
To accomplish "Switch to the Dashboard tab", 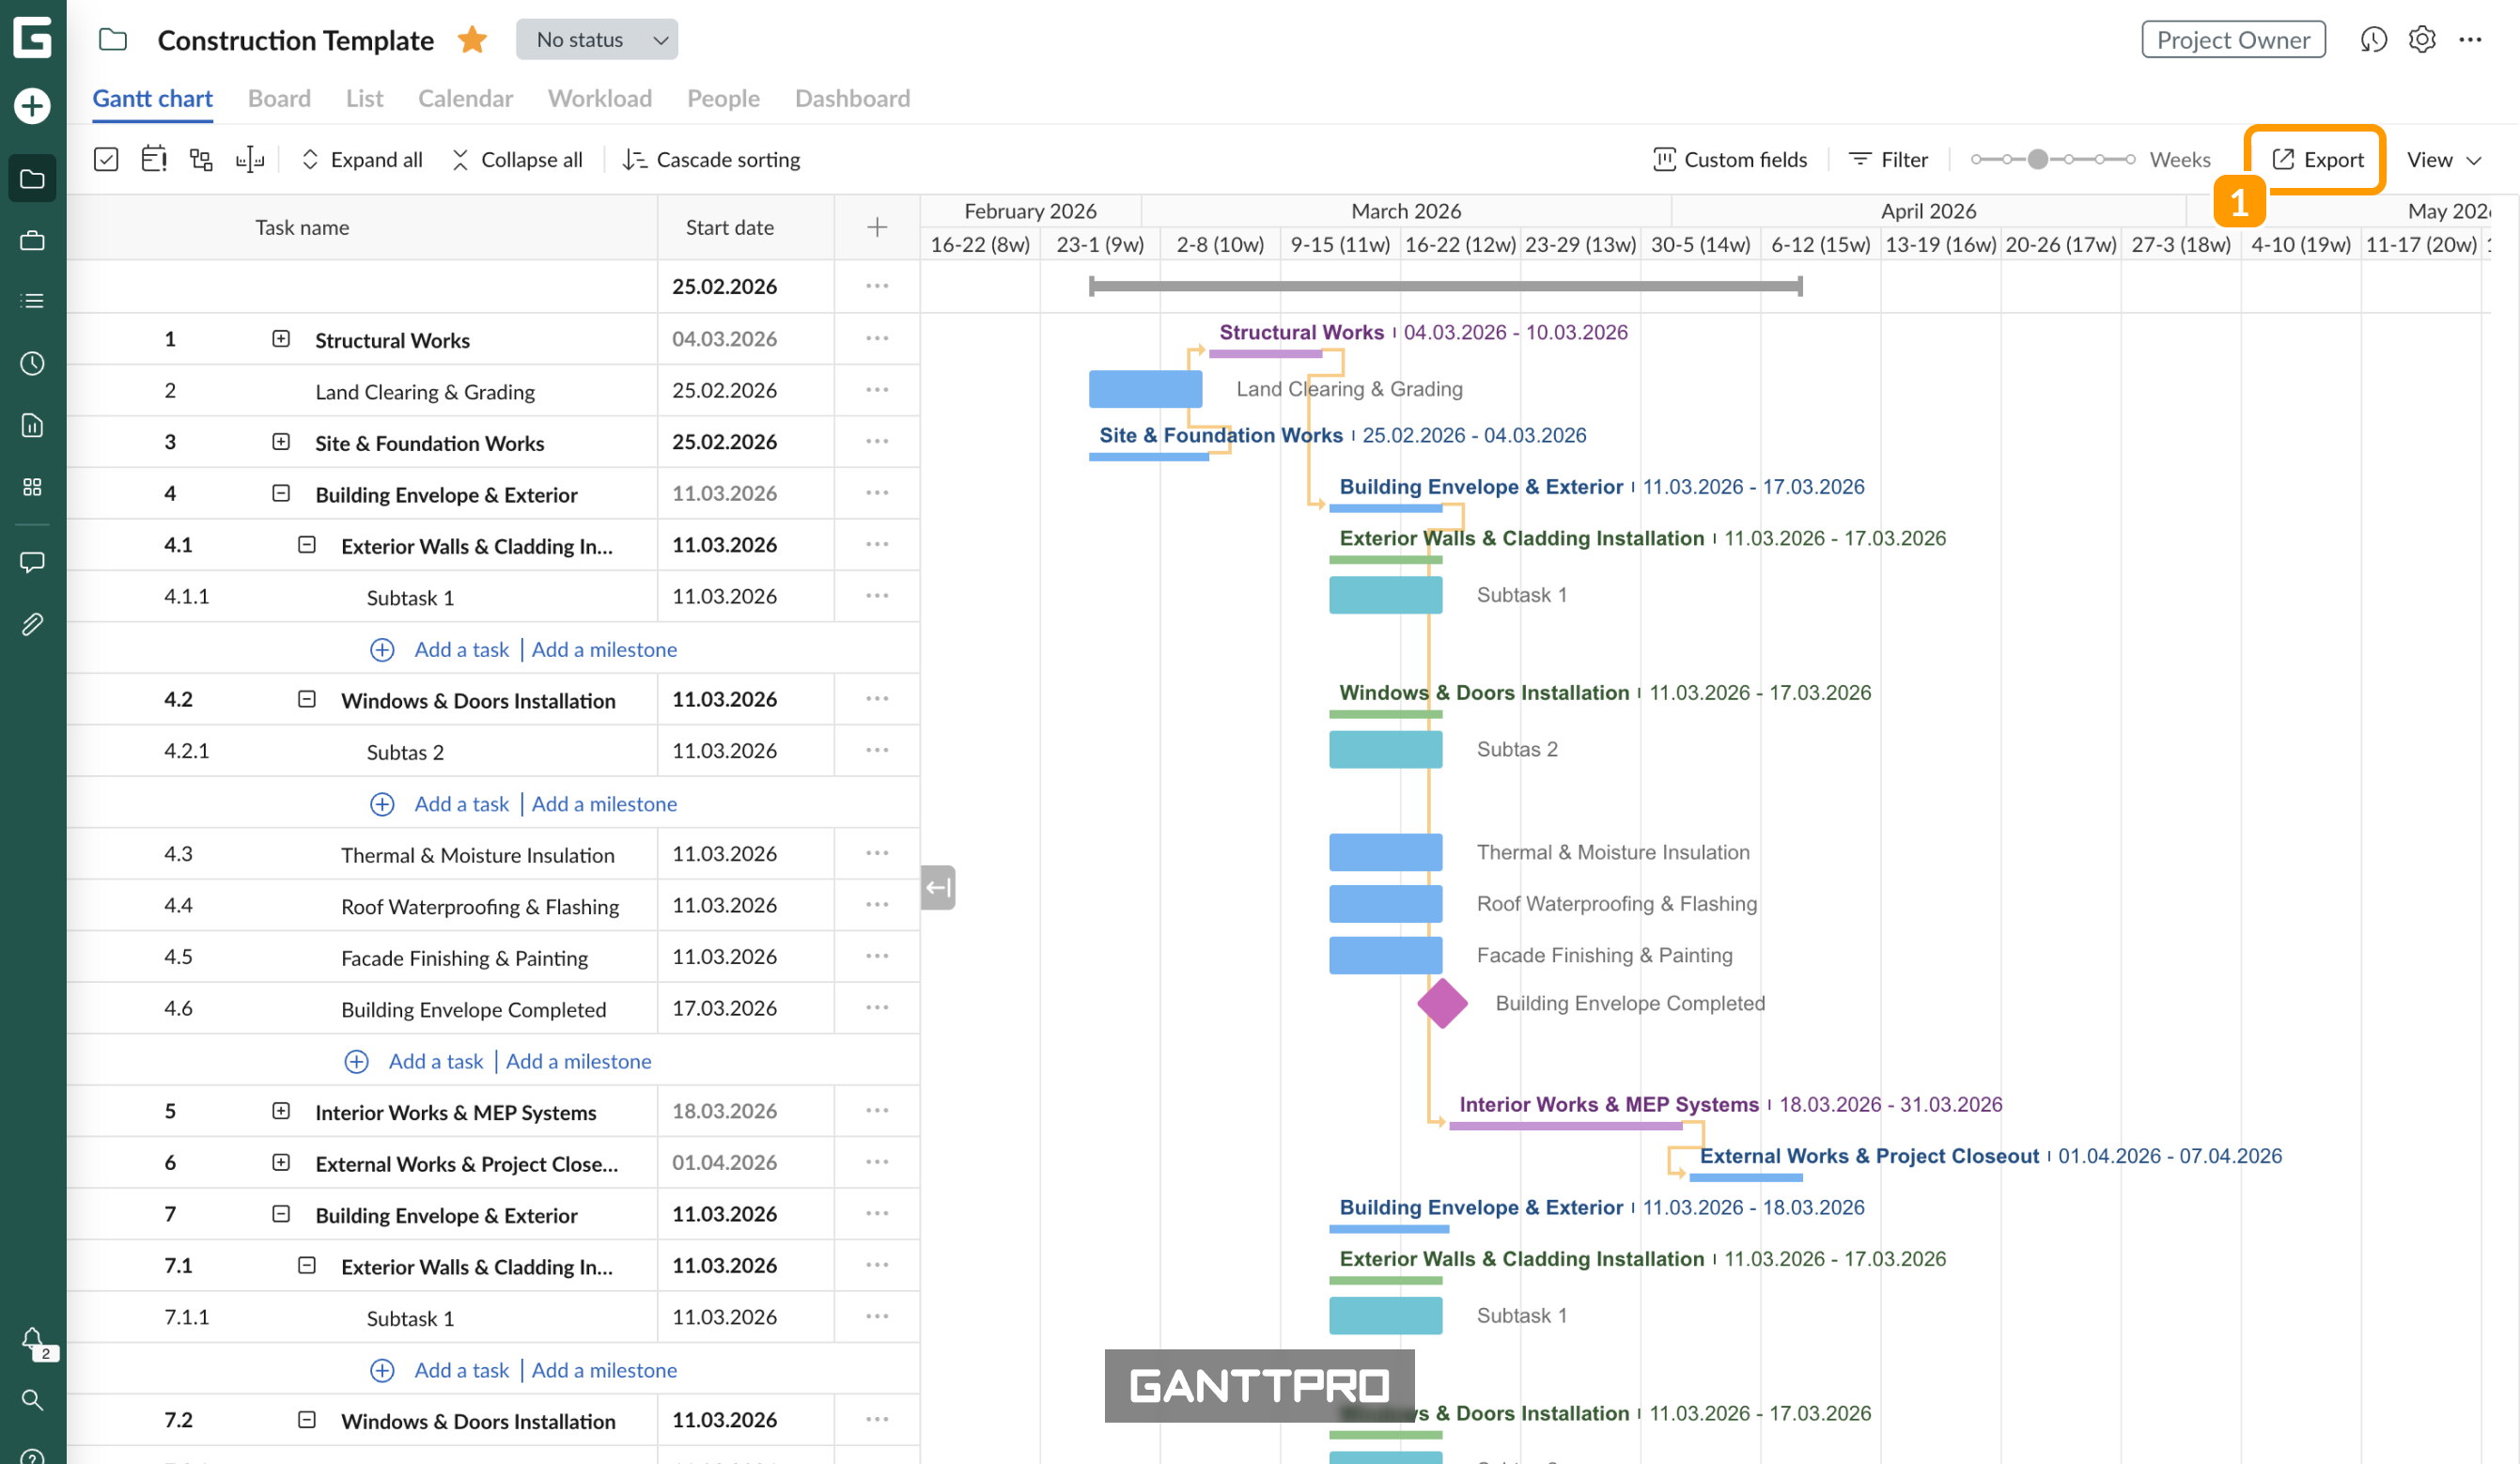I will point(852,98).
